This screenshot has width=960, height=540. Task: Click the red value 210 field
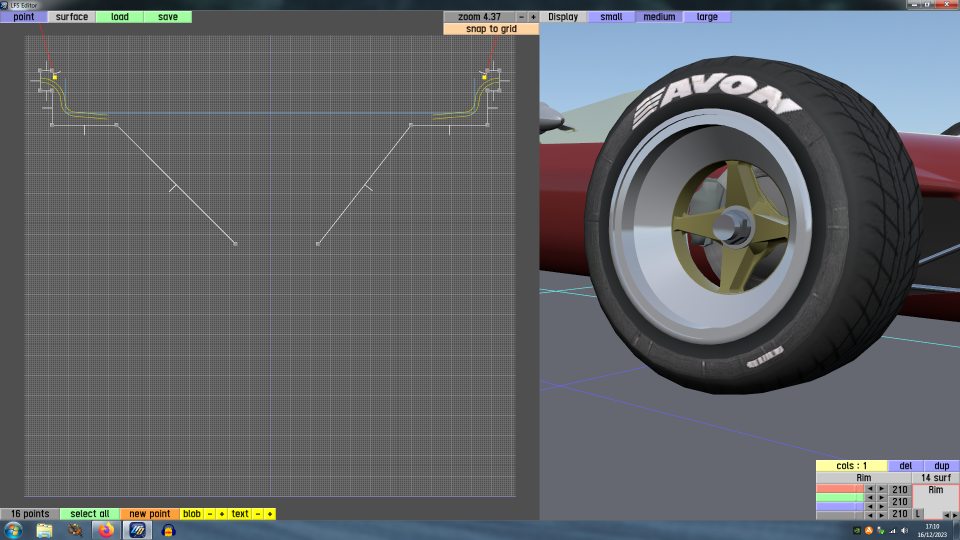(899, 490)
